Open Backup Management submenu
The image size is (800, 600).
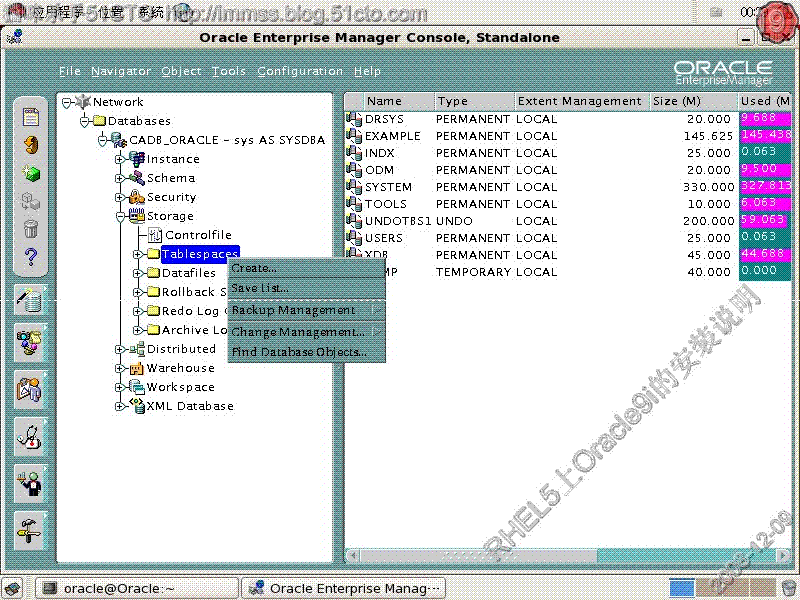(x=306, y=310)
